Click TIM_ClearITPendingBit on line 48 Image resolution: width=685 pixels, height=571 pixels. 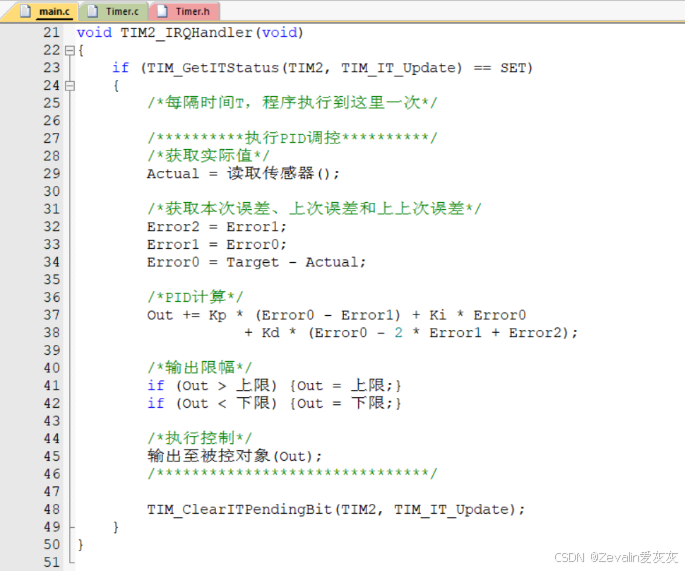click(x=239, y=510)
